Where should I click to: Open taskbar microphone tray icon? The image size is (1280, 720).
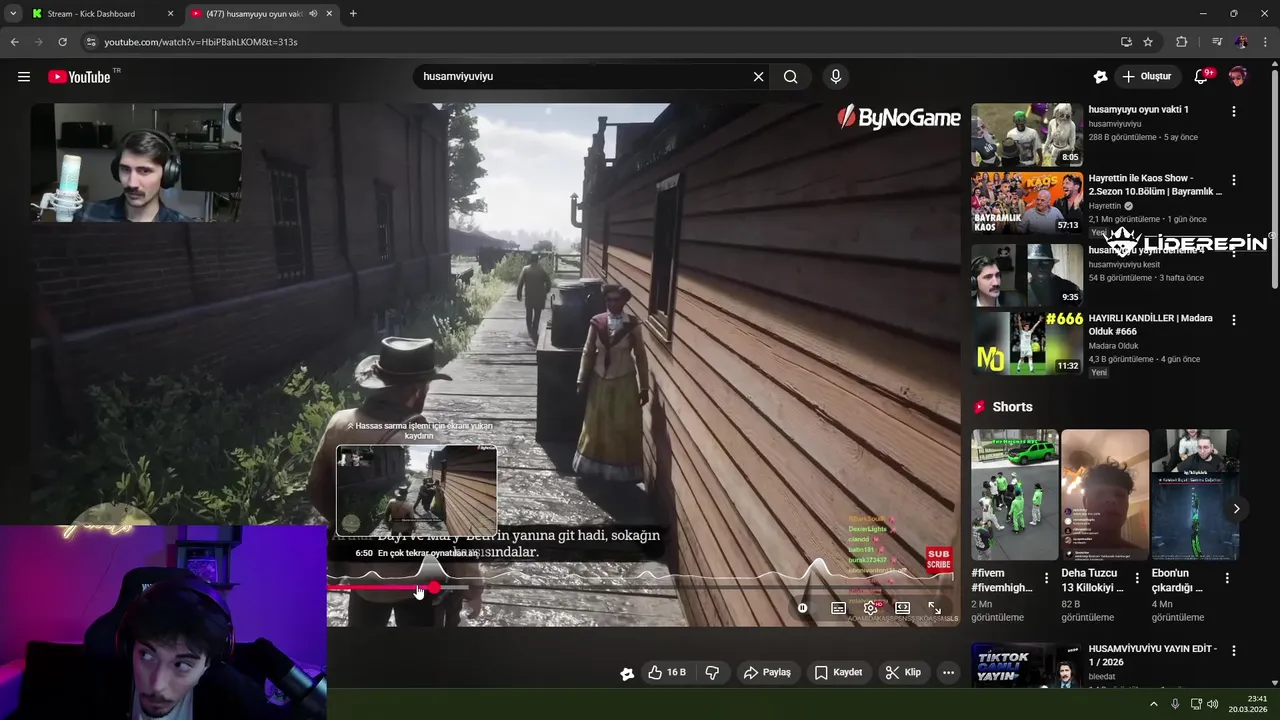tap(1176, 704)
